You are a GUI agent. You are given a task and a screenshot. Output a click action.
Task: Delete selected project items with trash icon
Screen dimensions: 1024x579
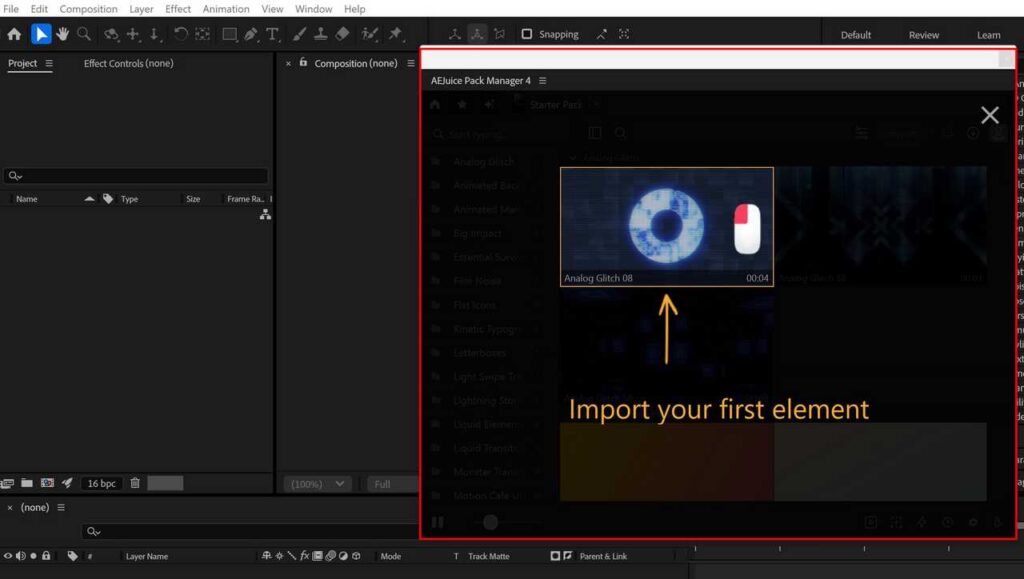pos(135,483)
